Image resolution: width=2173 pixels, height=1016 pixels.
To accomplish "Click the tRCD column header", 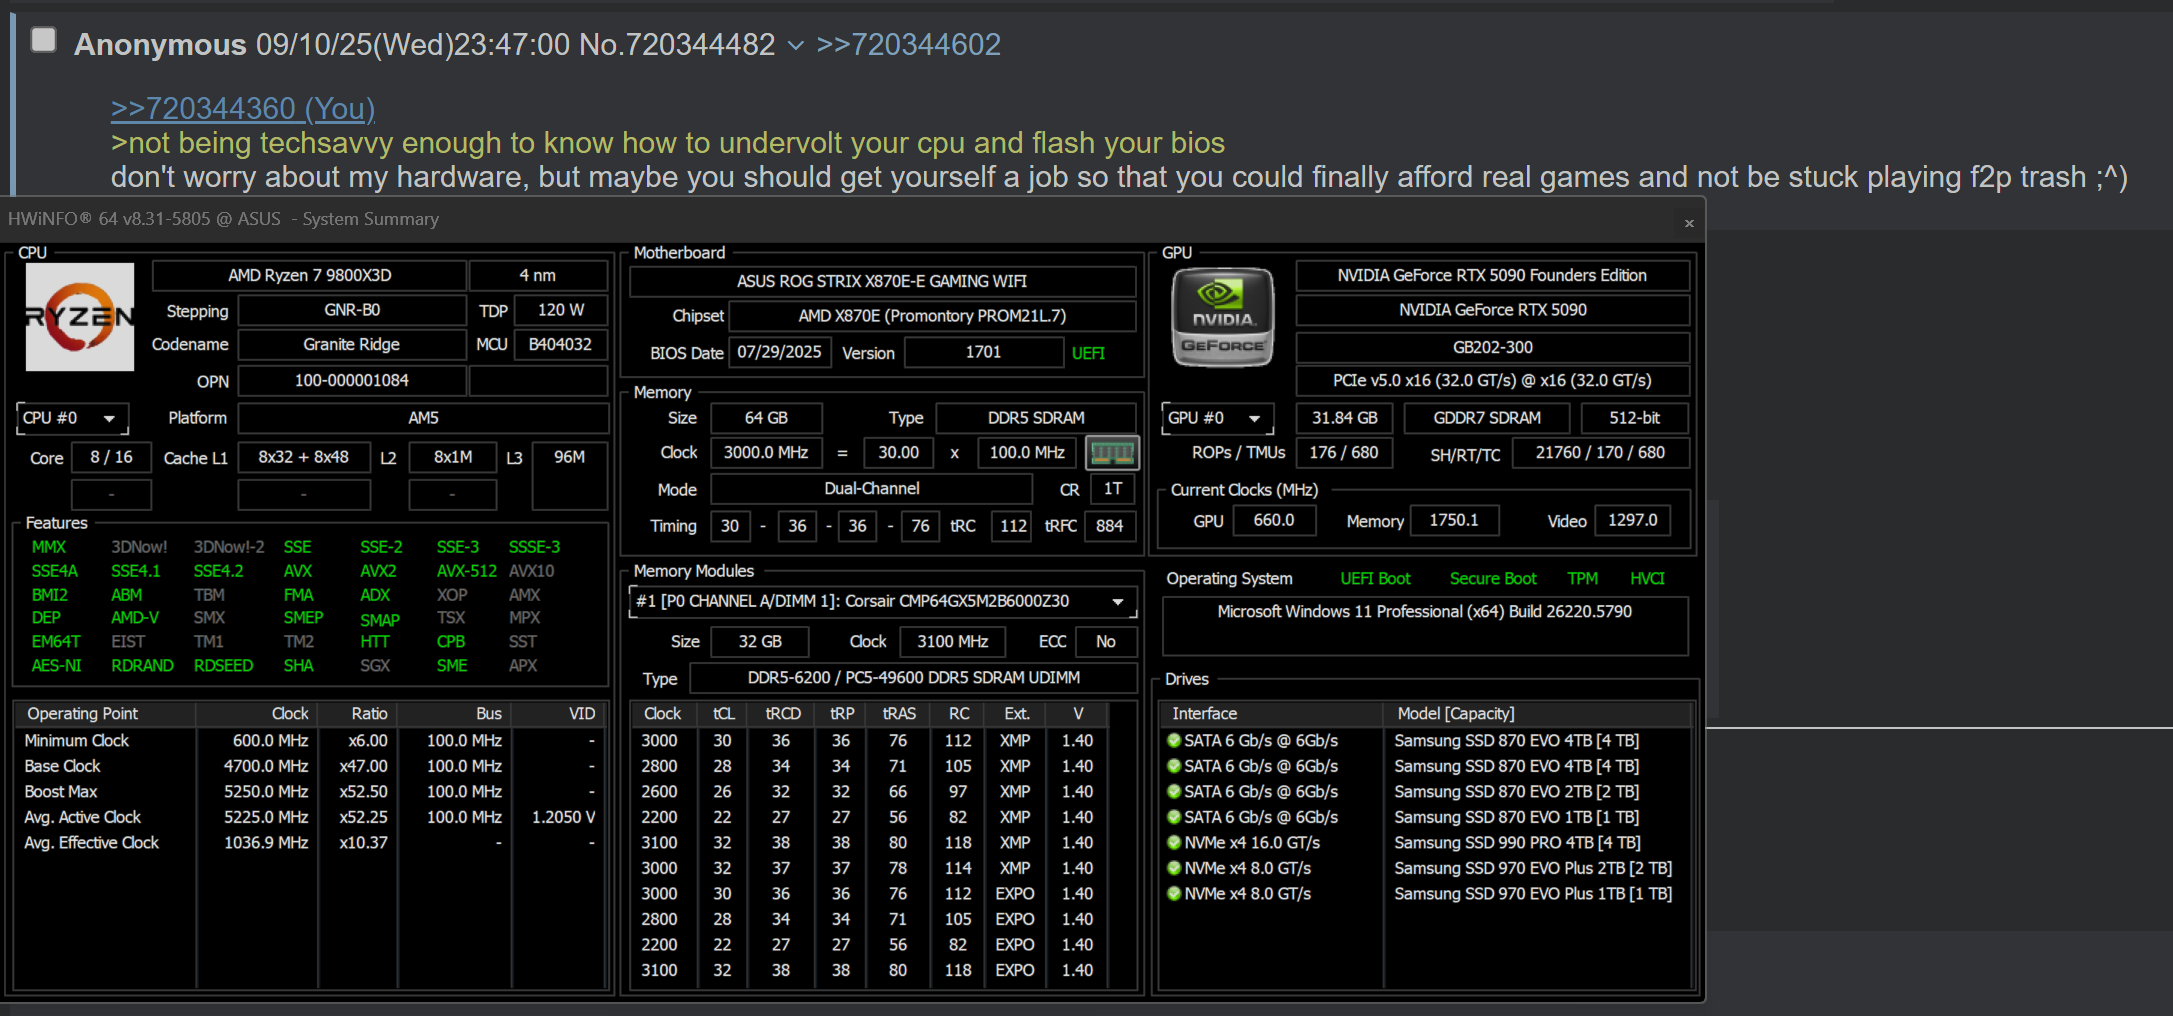I will tap(783, 714).
